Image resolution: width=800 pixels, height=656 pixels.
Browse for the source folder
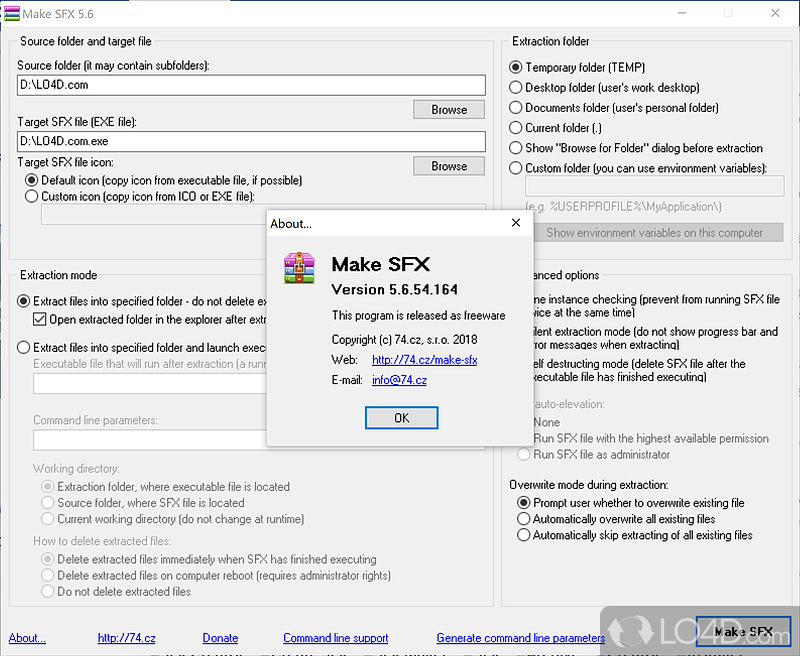click(449, 110)
